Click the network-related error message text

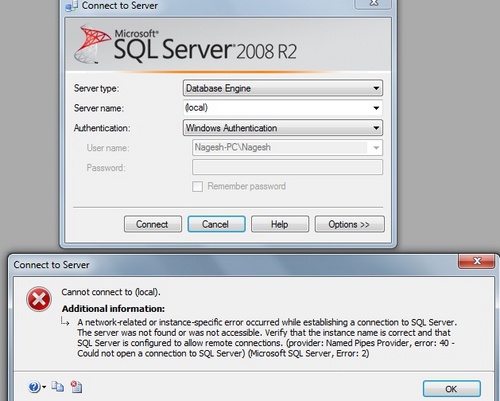[267, 338]
